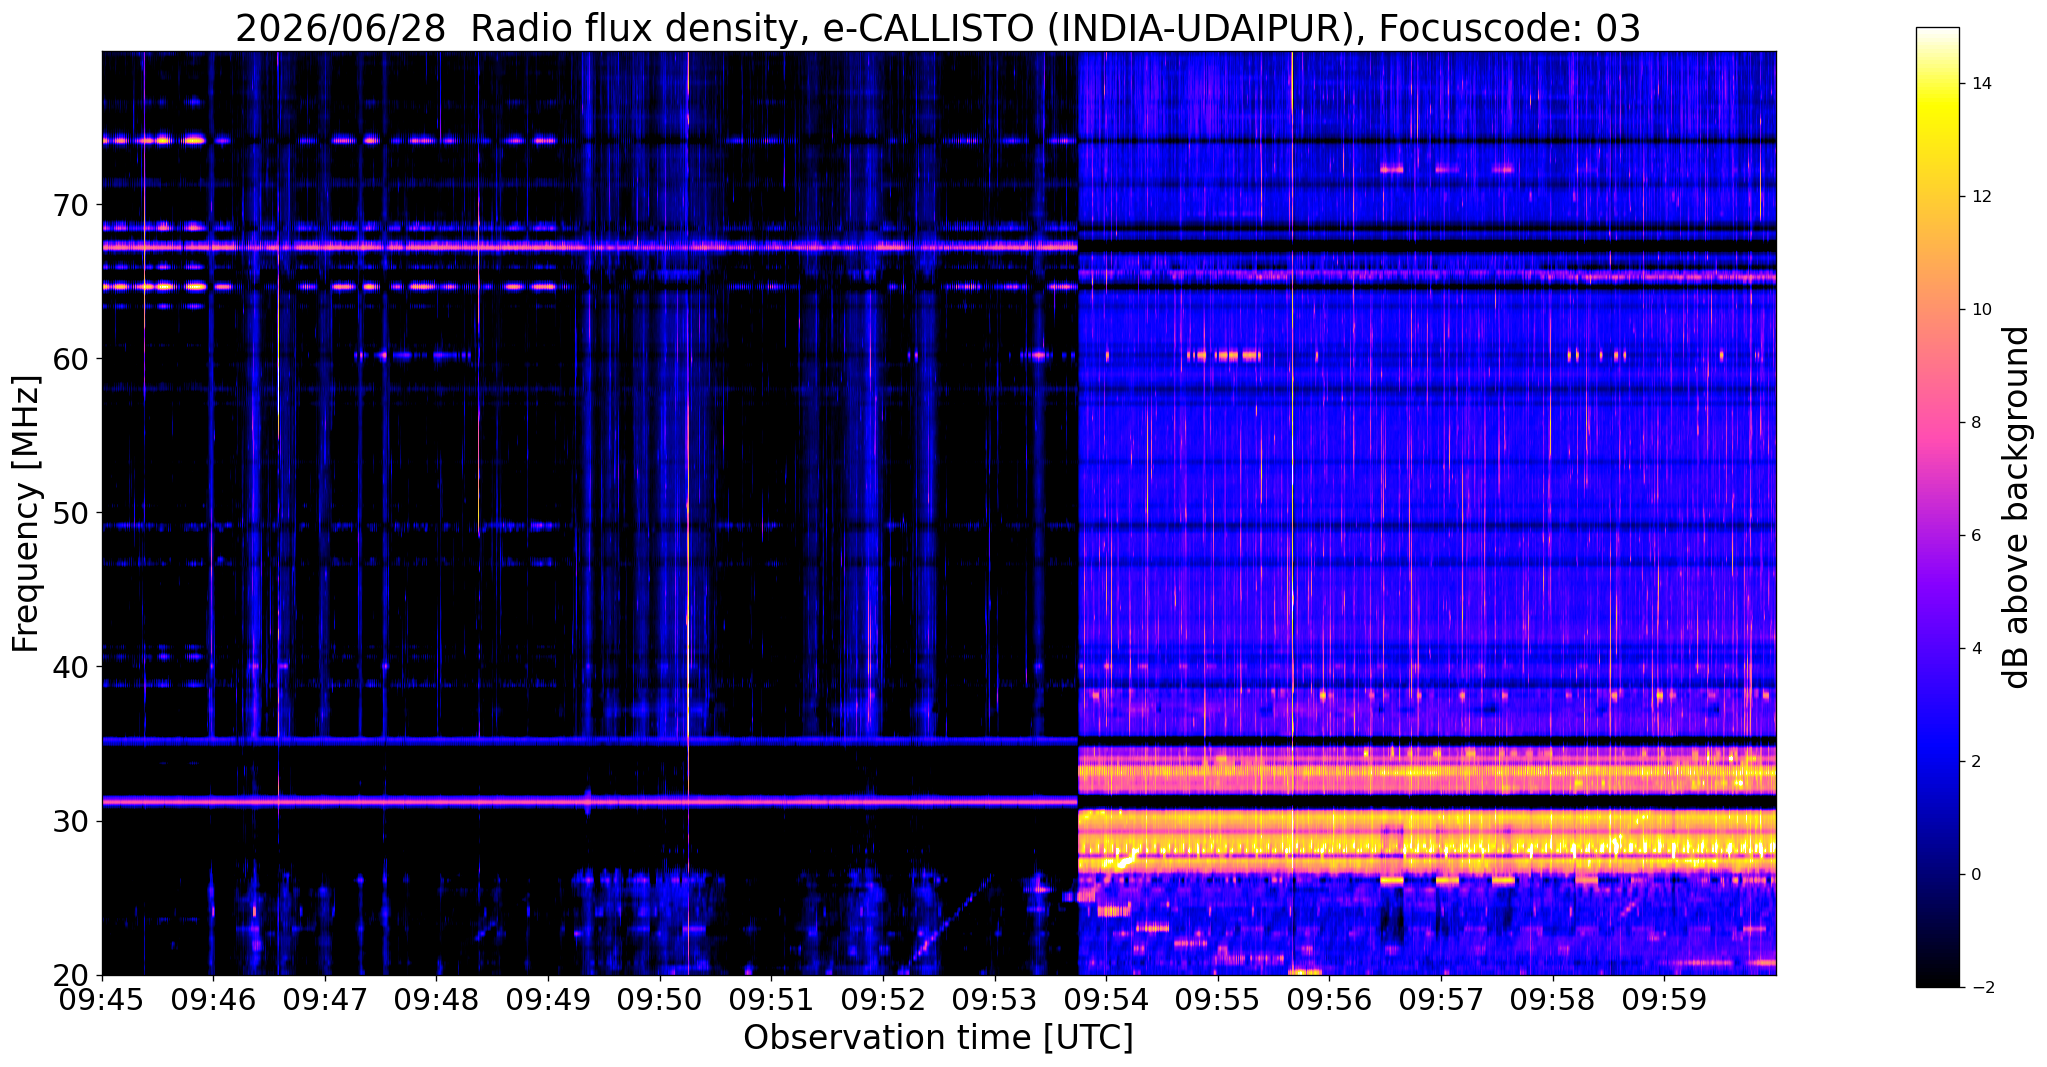Click the 31 MHz pink line before 09:53
The height and width of the screenshot is (1067, 2047).
coord(590,801)
